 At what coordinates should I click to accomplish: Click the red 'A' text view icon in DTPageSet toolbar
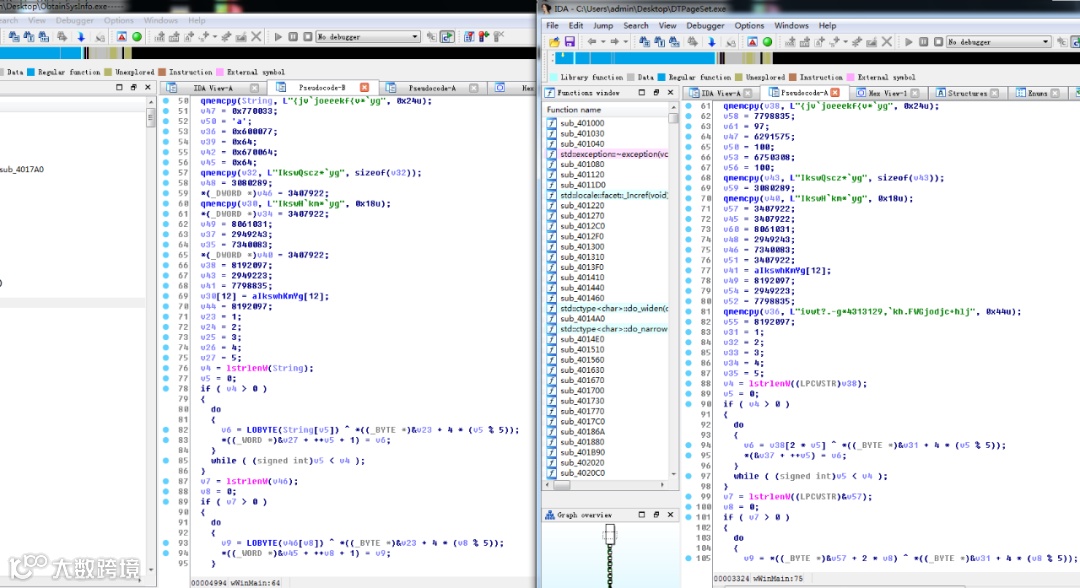click(752, 42)
